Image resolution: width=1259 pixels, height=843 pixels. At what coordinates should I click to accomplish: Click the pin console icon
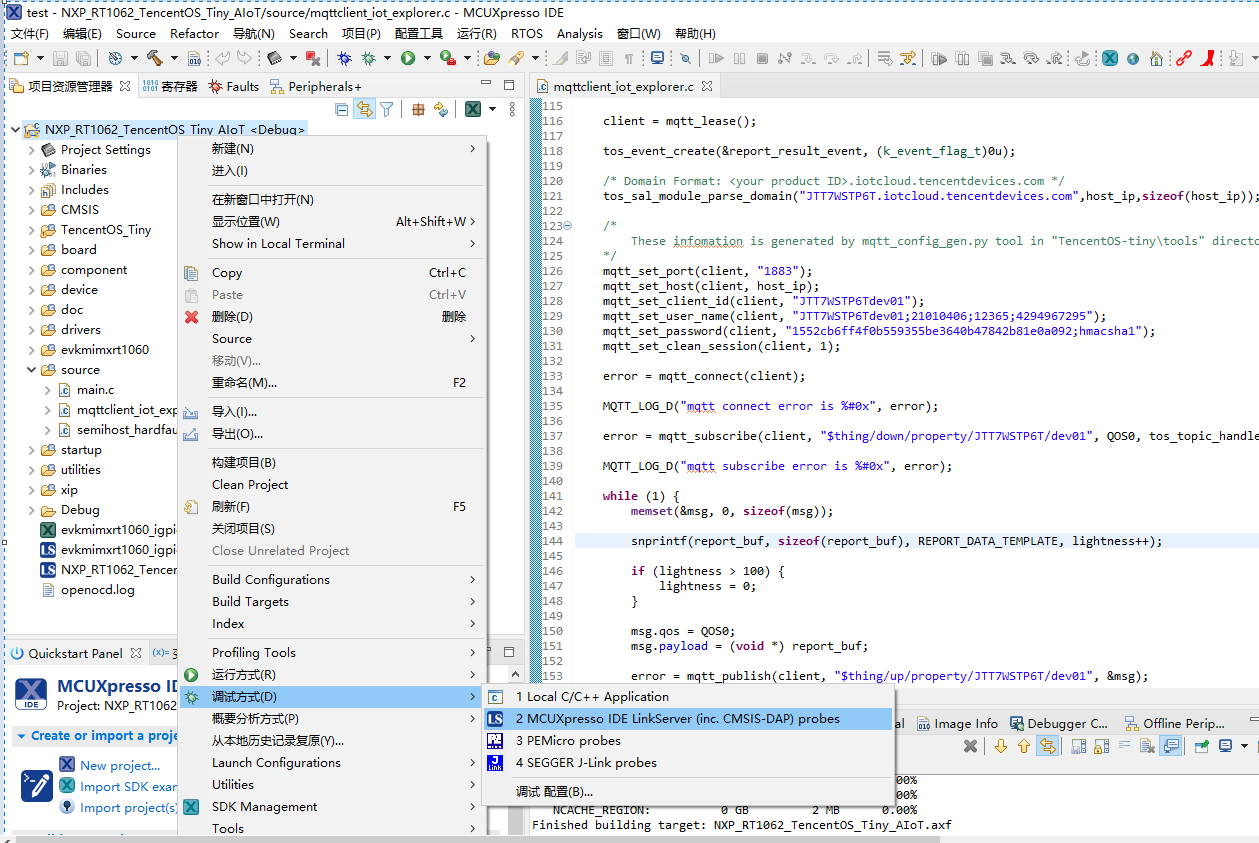[x=1202, y=746]
